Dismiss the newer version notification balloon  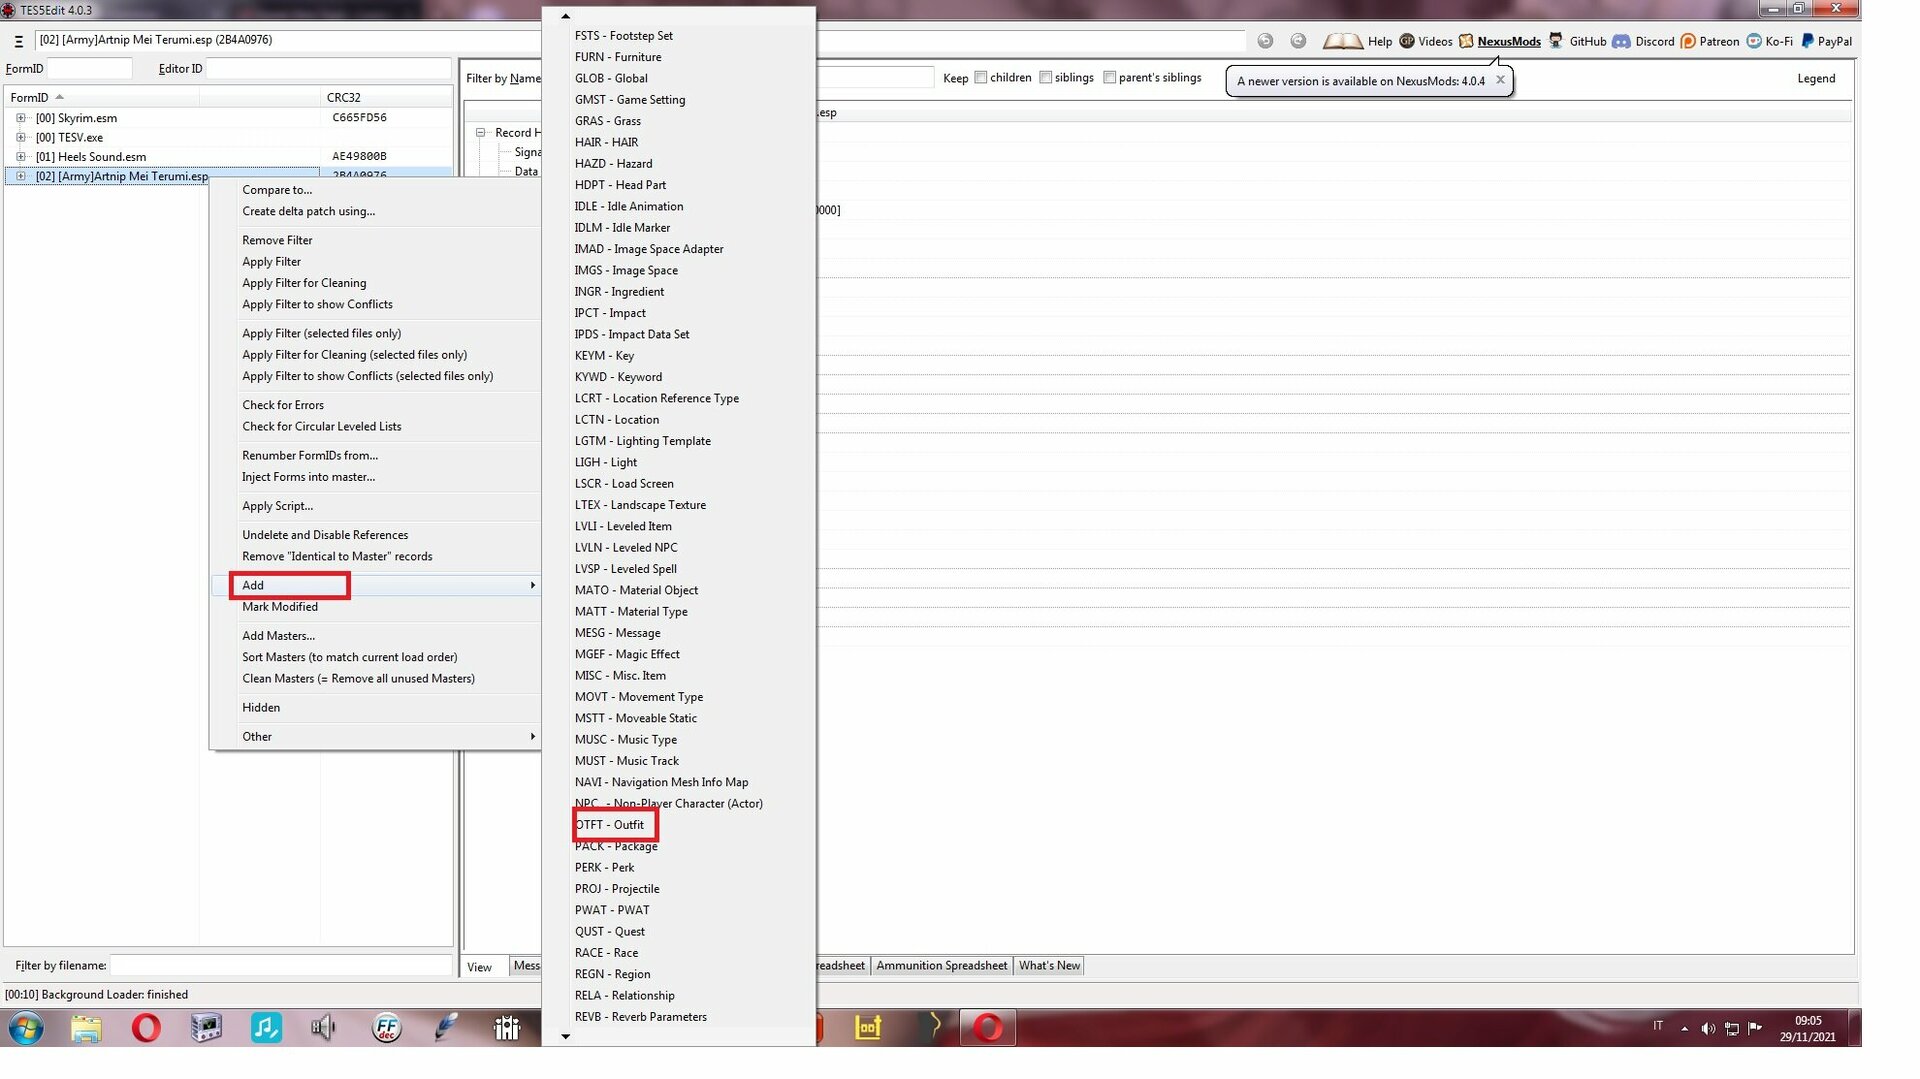click(x=1500, y=80)
